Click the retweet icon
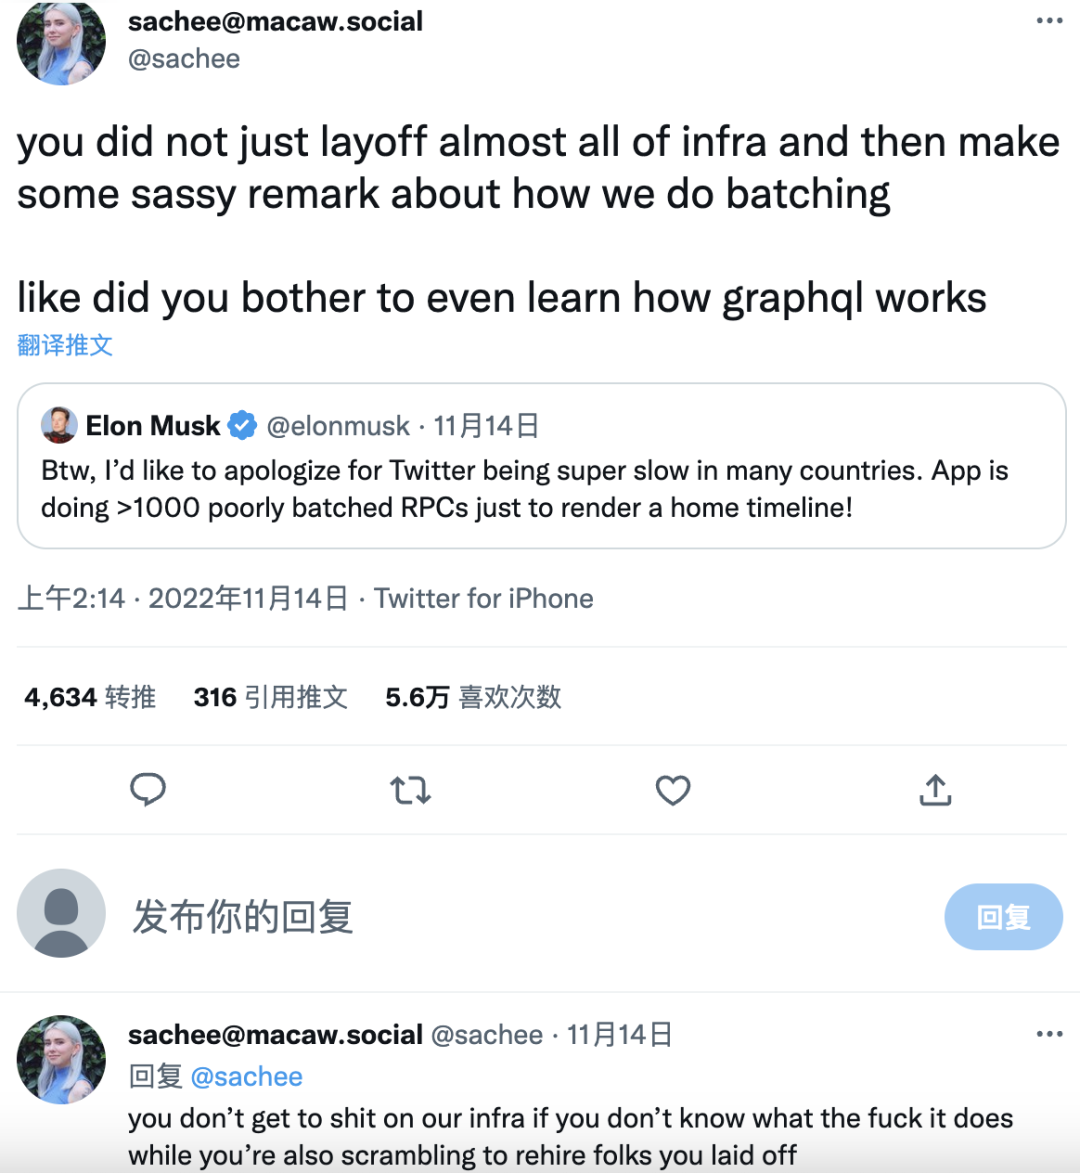The width and height of the screenshot is (1080, 1173). click(x=410, y=790)
